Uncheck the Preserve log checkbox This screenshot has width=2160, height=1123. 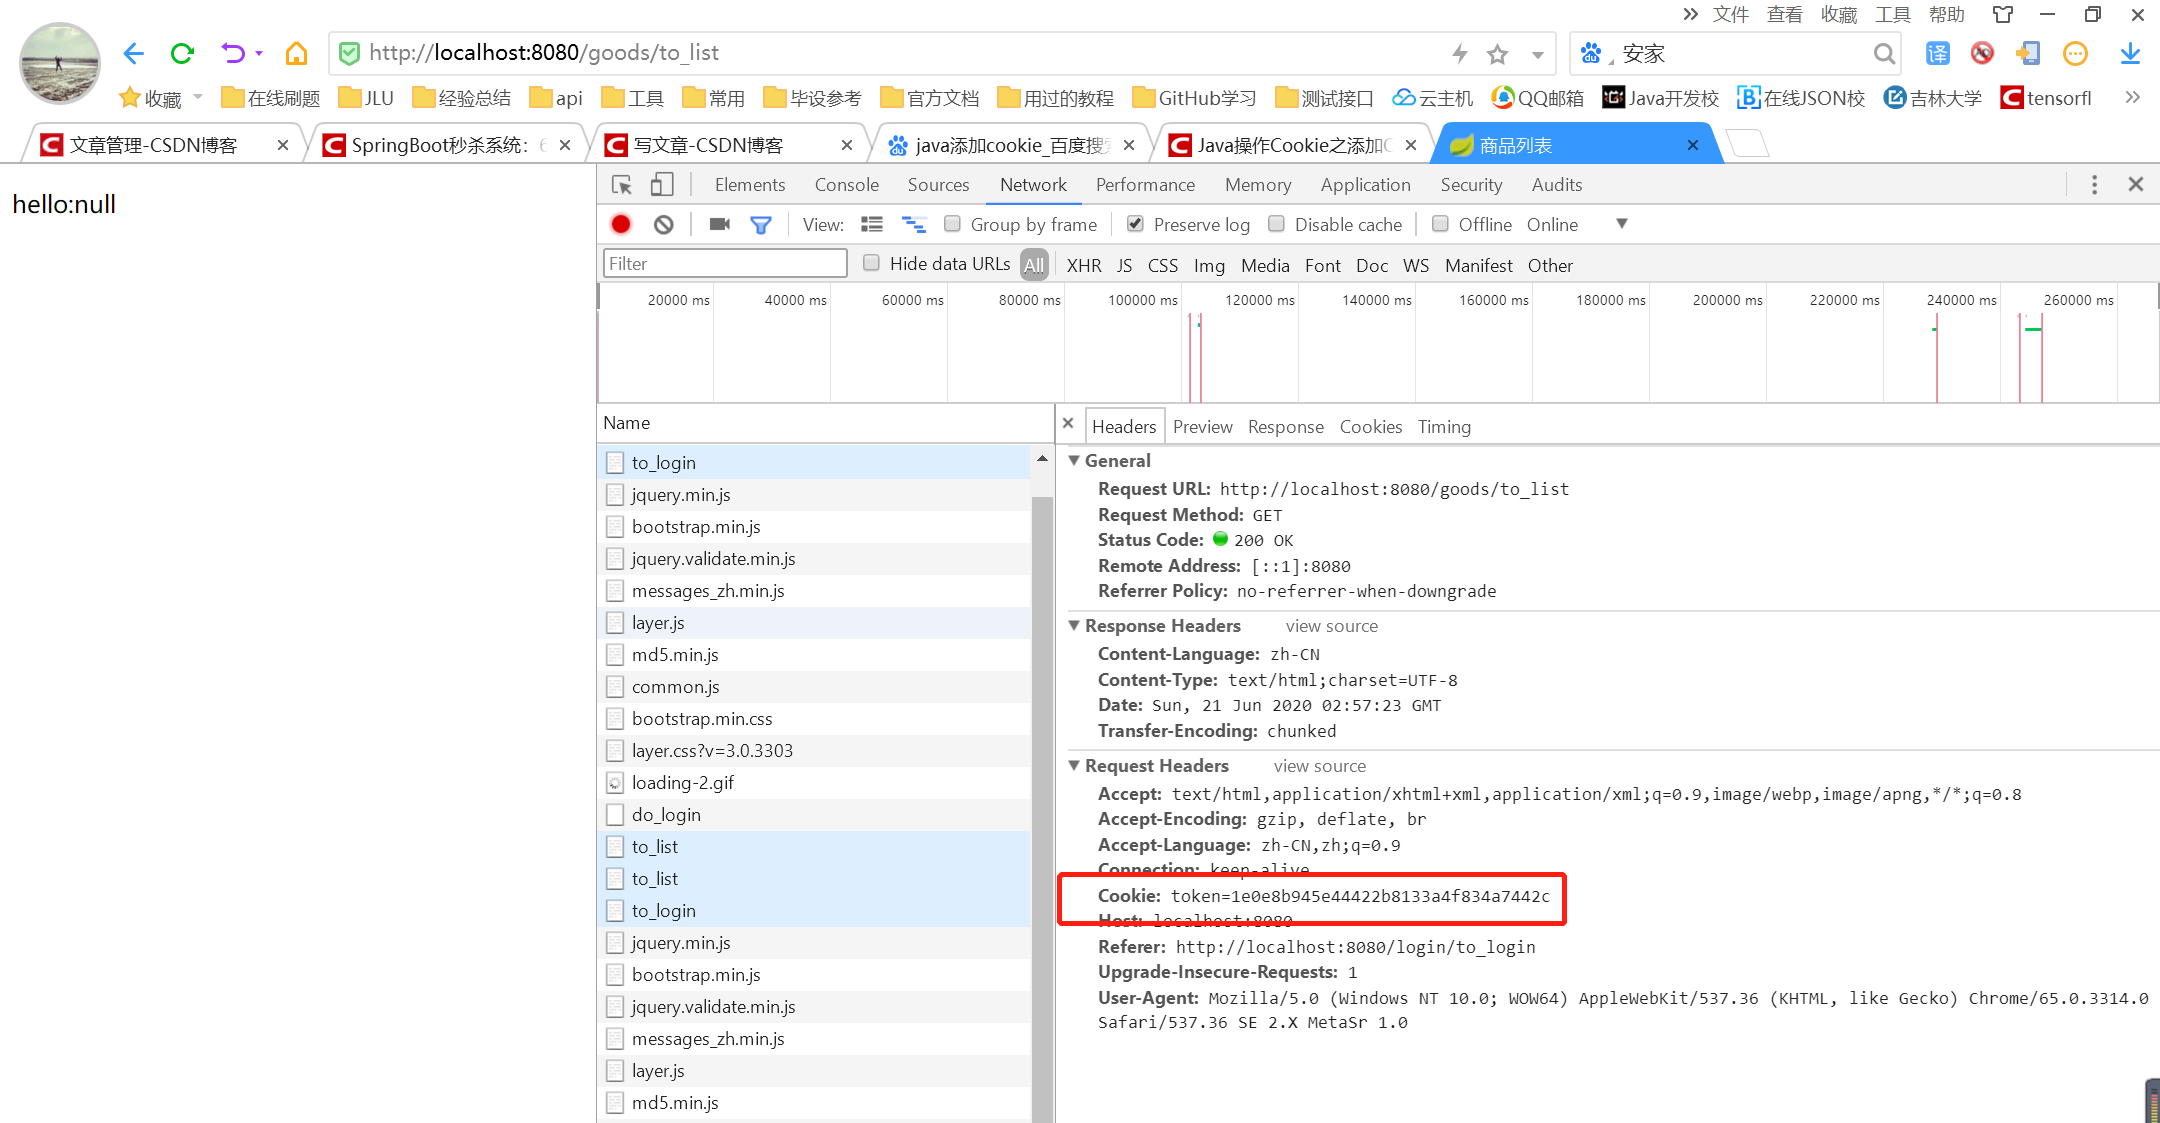pyautogui.click(x=1135, y=224)
